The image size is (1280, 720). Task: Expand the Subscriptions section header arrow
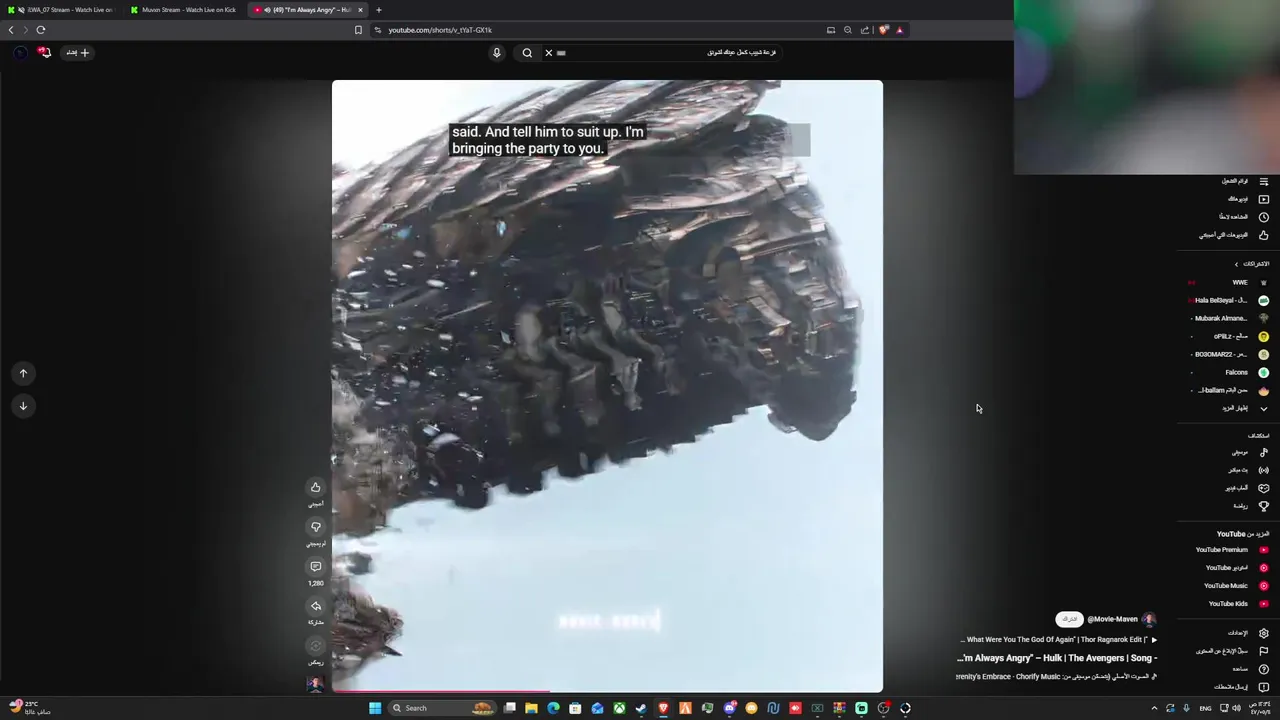coord(1236,264)
